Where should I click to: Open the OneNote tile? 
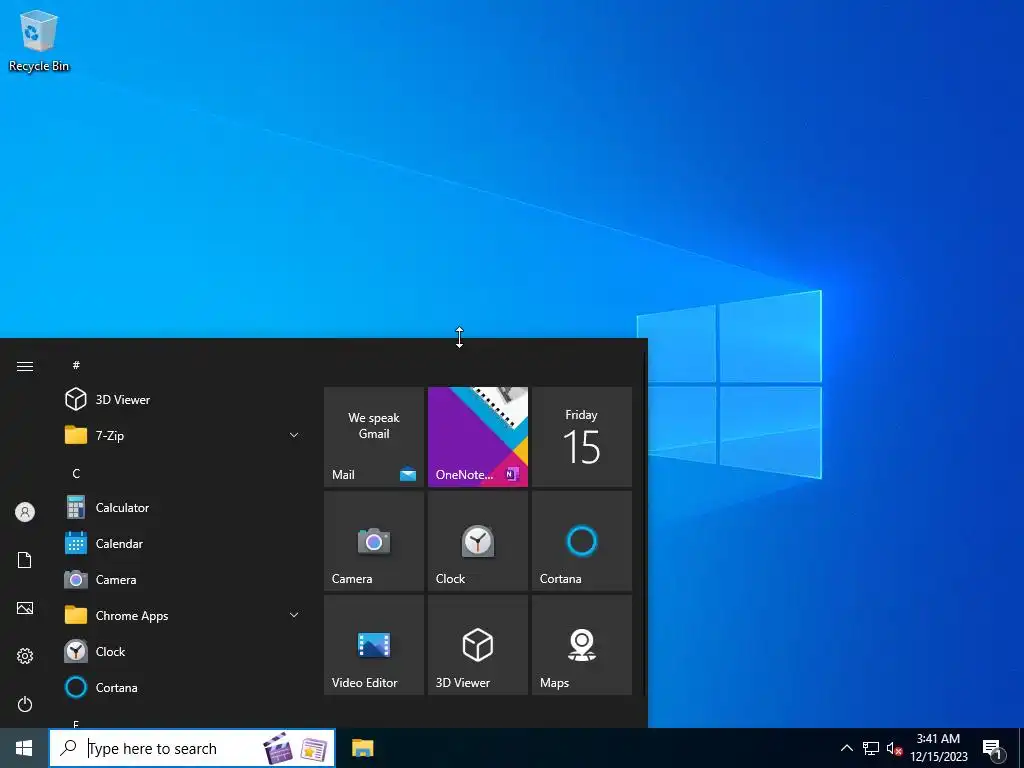click(x=477, y=437)
